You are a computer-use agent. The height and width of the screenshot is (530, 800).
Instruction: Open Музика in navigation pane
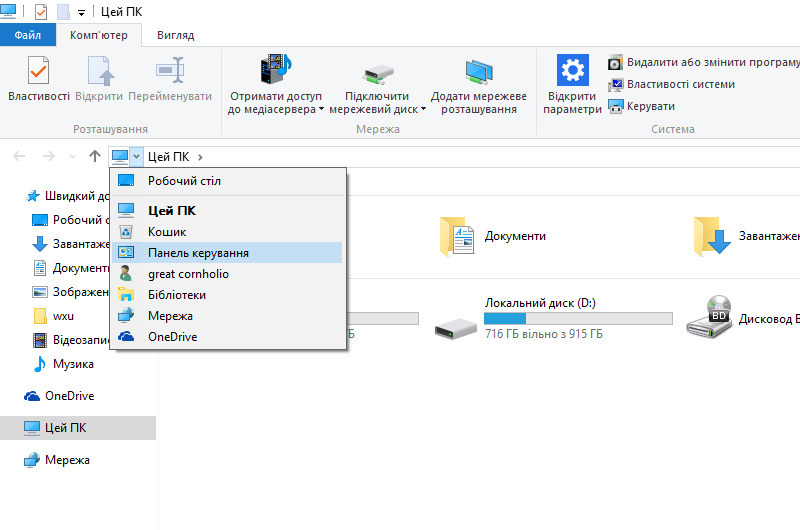(x=64, y=364)
